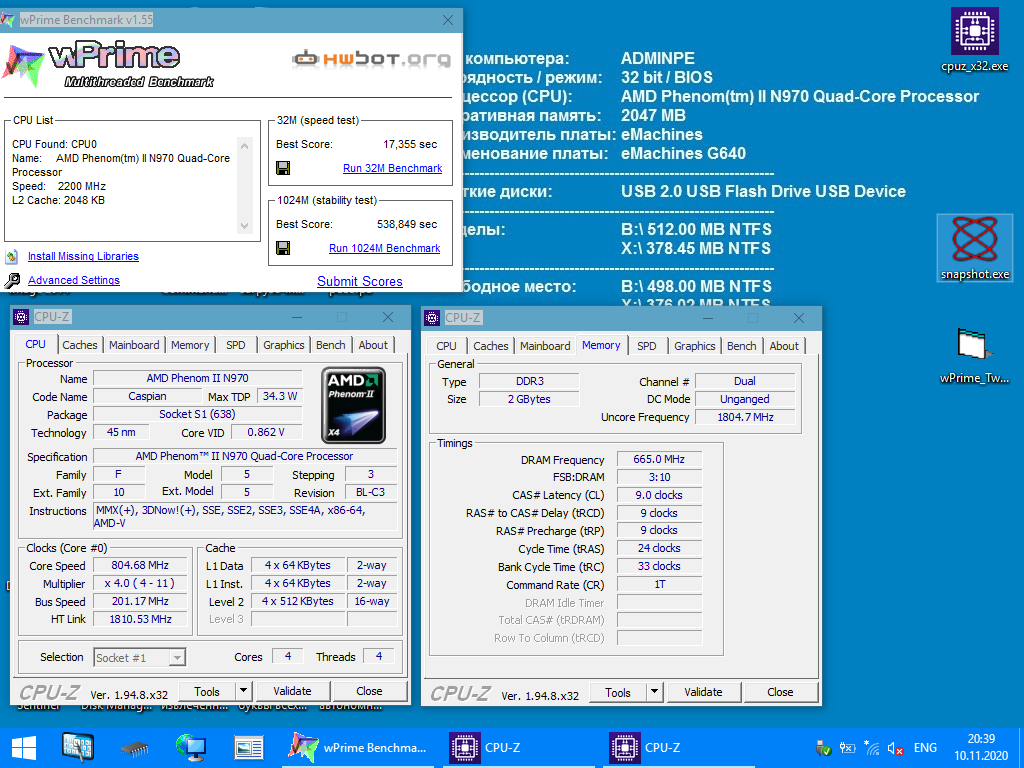Image resolution: width=1024 pixels, height=768 pixels.
Task: Switch to Memory tab in left CPU-Z
Action: pyautogui.click(x=190, y=345)
